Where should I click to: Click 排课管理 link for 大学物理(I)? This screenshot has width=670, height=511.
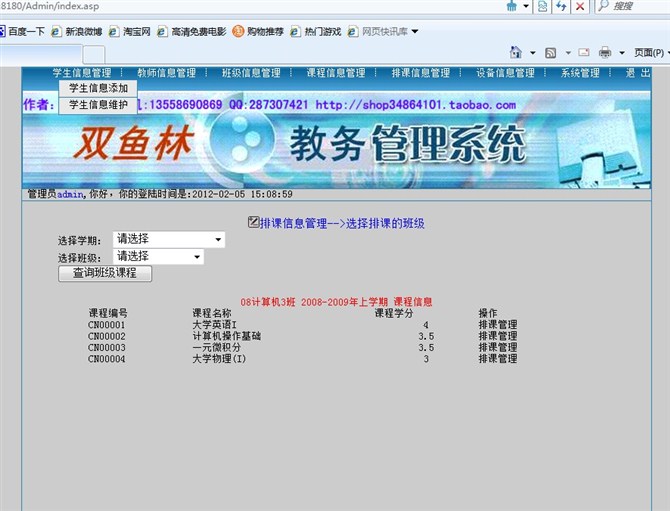(x=497, y=359)
